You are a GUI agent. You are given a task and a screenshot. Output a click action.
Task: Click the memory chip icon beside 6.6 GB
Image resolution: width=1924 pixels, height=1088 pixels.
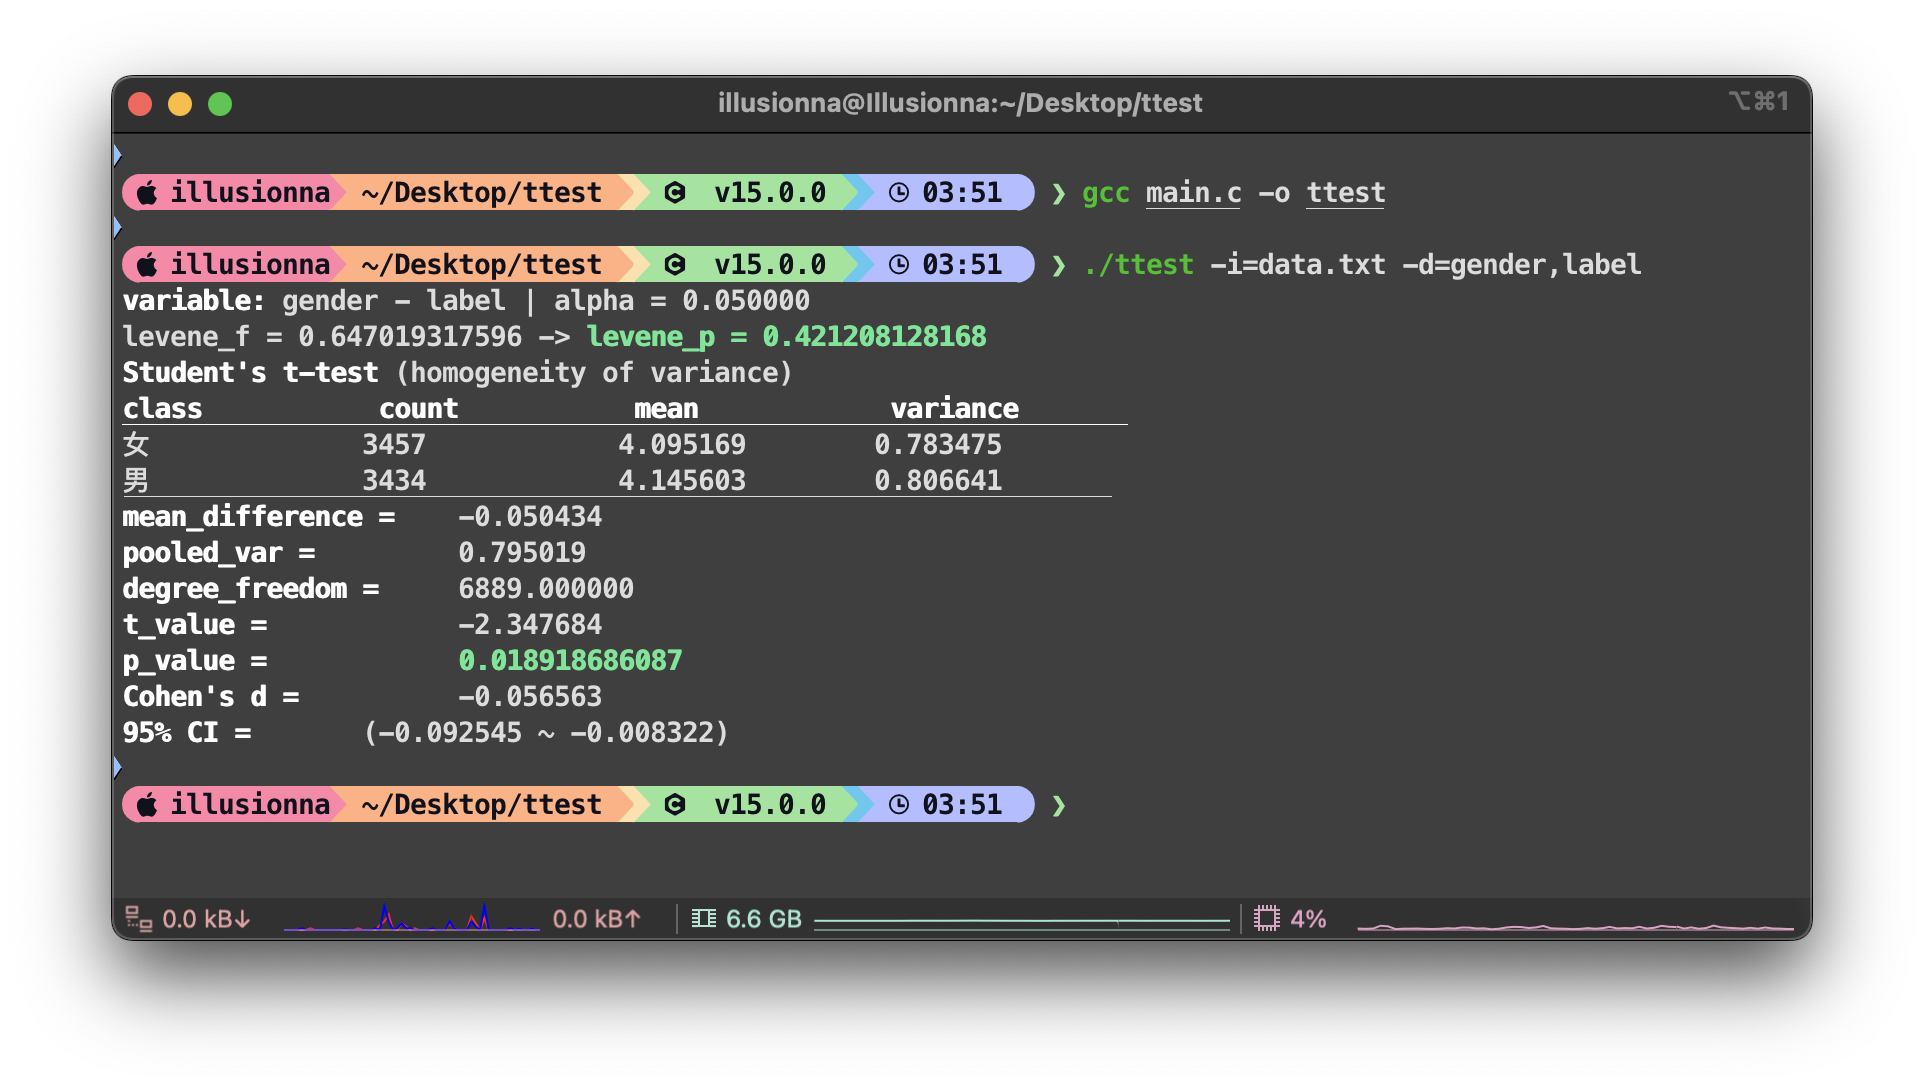tap(703, 918)
